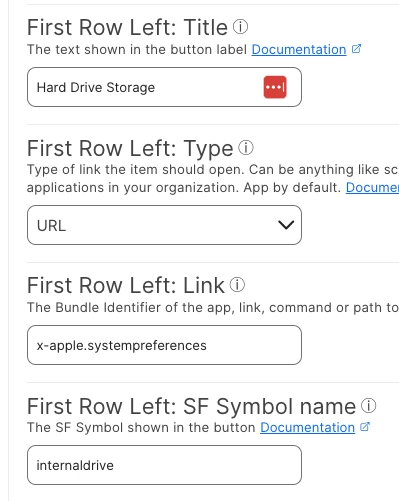Open the red password manager icon in Title field
399x501 pixels.
click(x=275, y=87)
